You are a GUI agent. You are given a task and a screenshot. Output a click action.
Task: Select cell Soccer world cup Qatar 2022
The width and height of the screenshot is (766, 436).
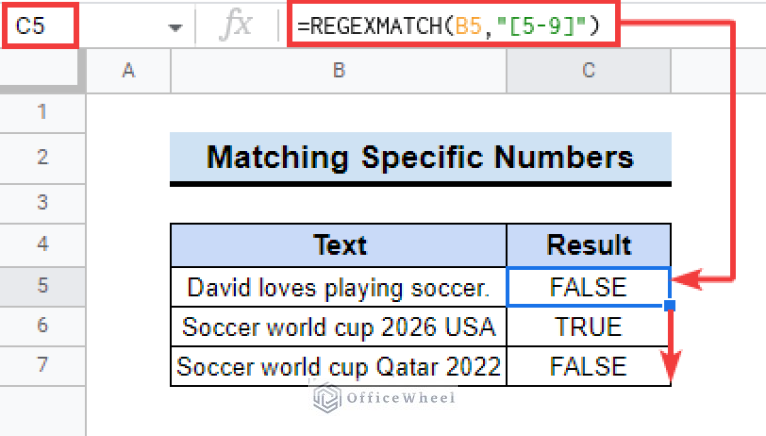click(339, 366)
